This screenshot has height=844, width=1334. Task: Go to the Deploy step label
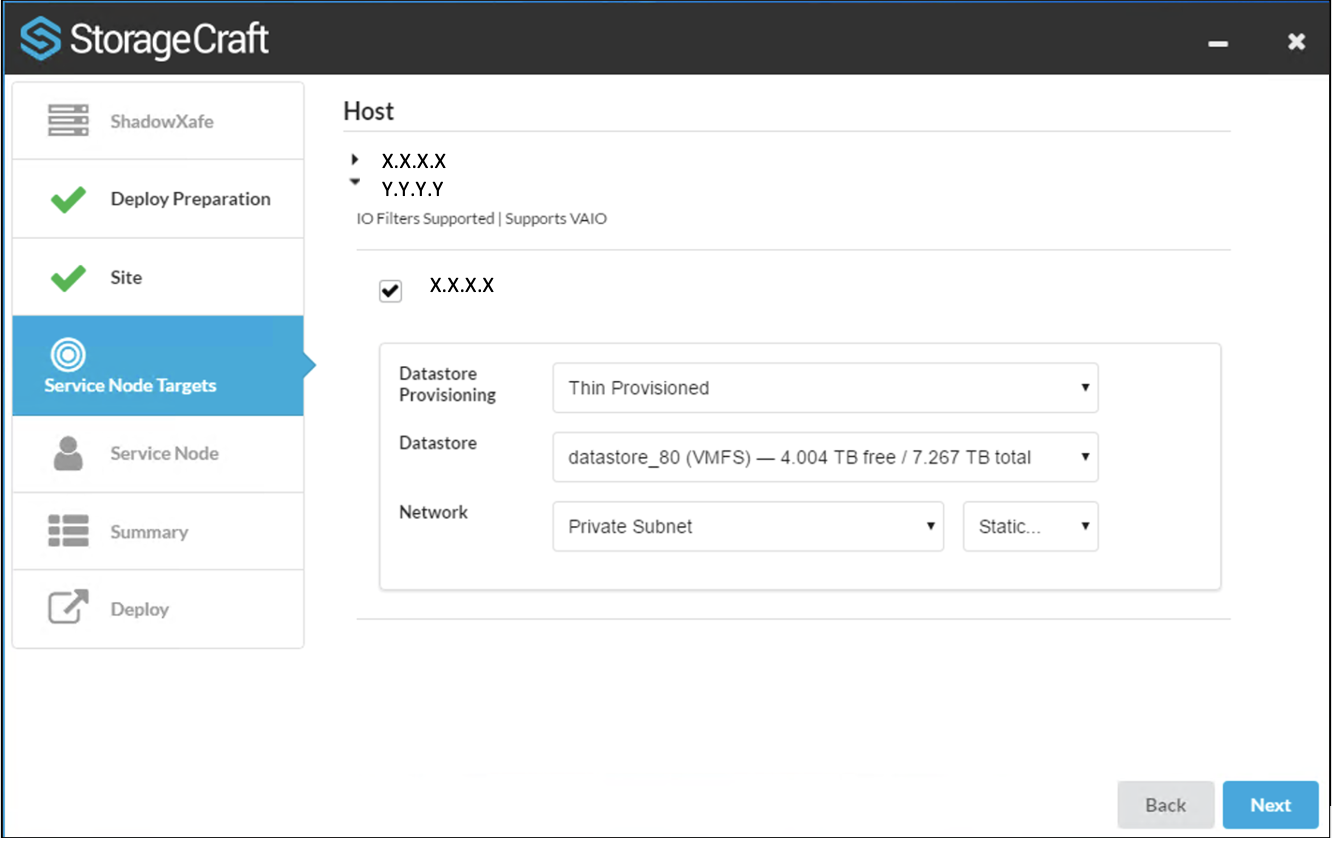pyautogui.click(x=140, y=609)
